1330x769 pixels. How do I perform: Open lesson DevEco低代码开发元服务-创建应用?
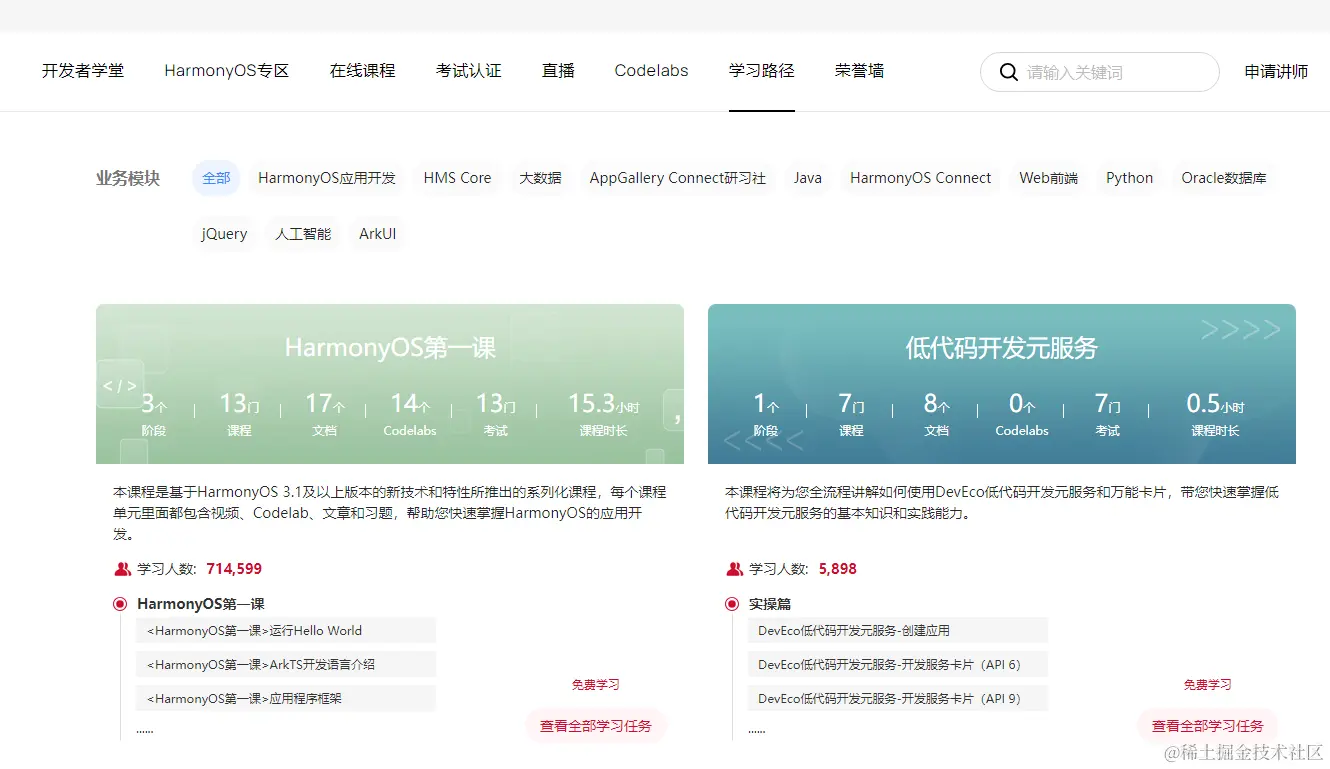coord(898,631)
